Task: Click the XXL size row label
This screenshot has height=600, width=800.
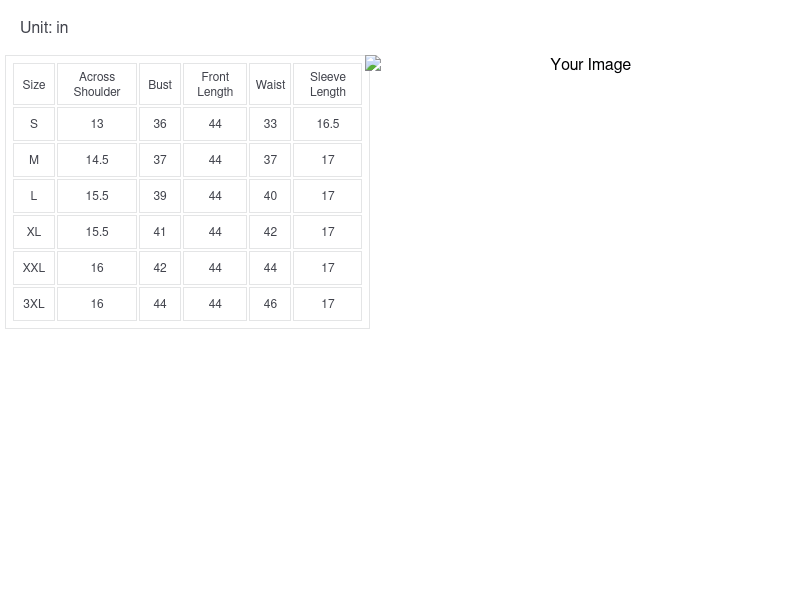Action: coord(34,268)
